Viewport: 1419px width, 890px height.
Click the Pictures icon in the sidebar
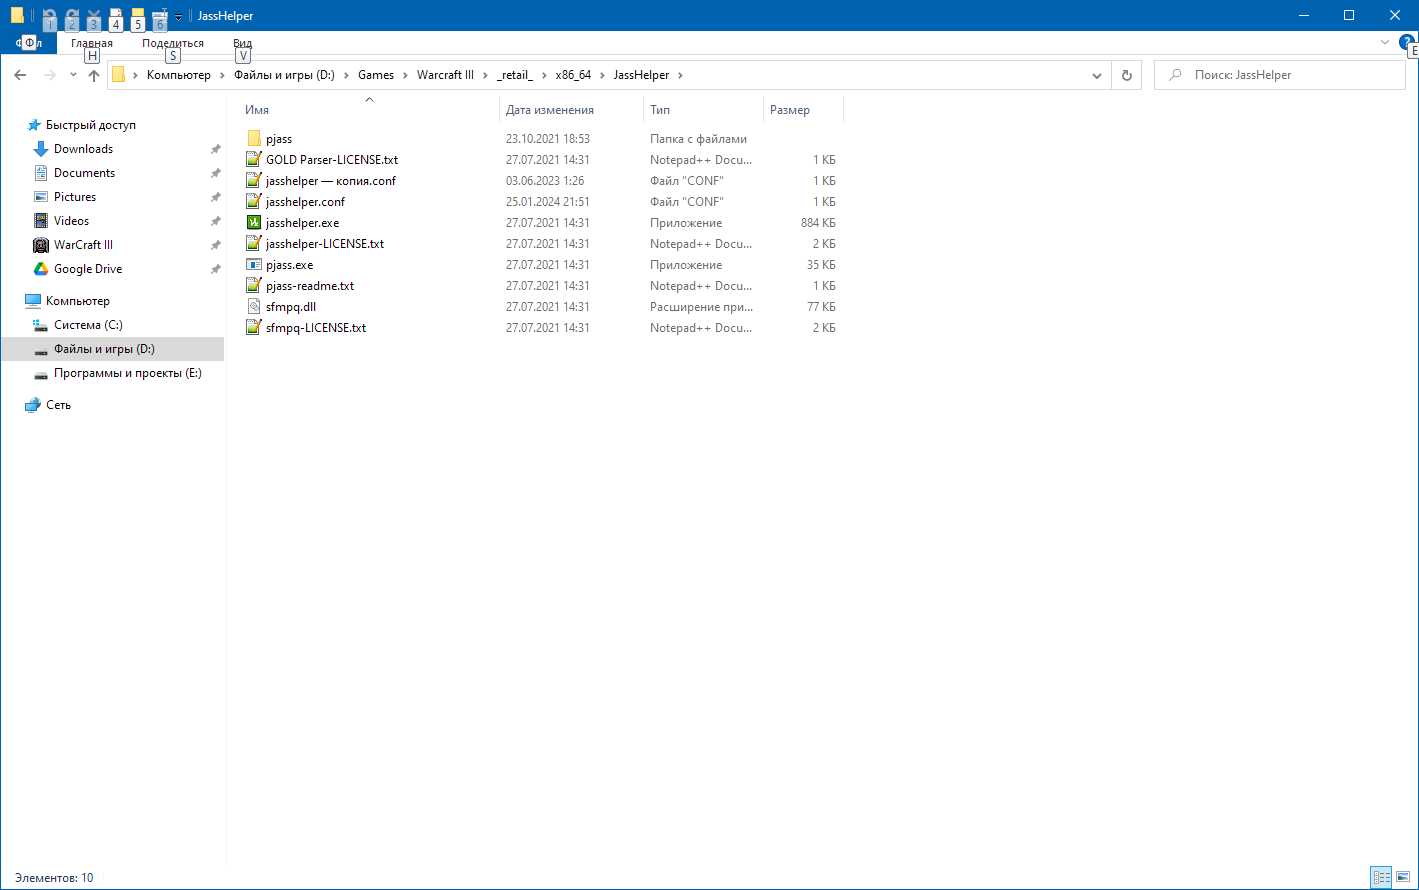[x=41, y=197]
